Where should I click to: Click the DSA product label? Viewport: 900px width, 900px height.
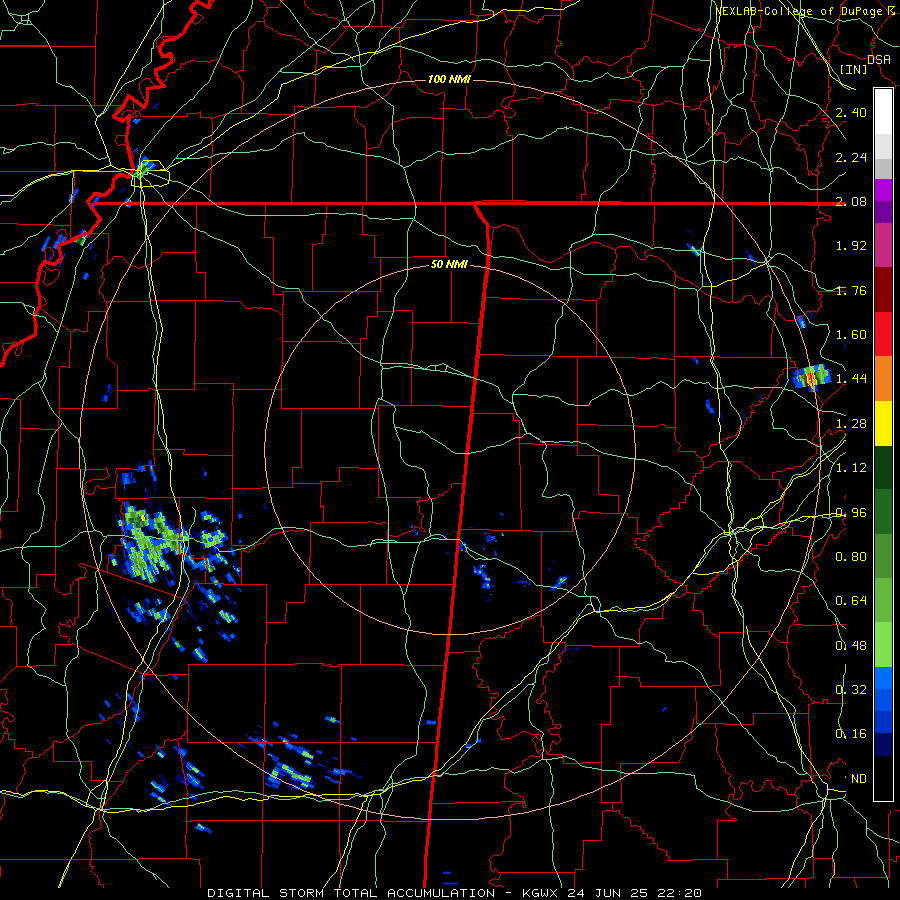pyautogui.click(x=879, y=60)
